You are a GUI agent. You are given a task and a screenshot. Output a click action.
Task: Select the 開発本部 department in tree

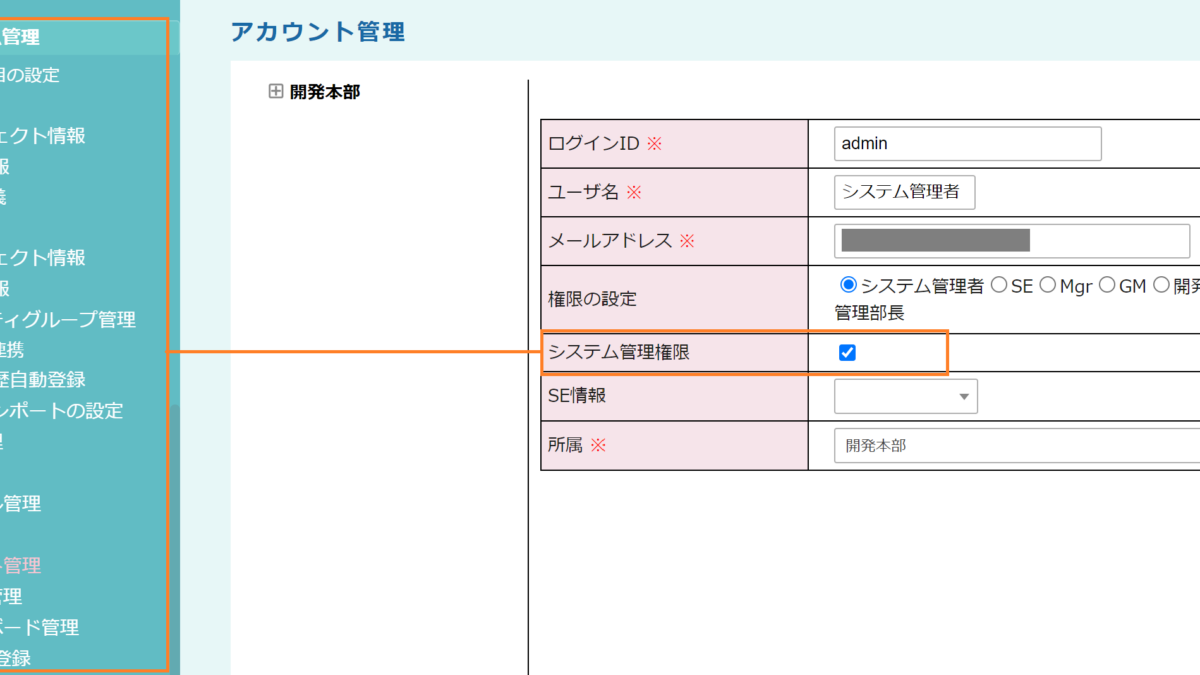coord(324,92)
